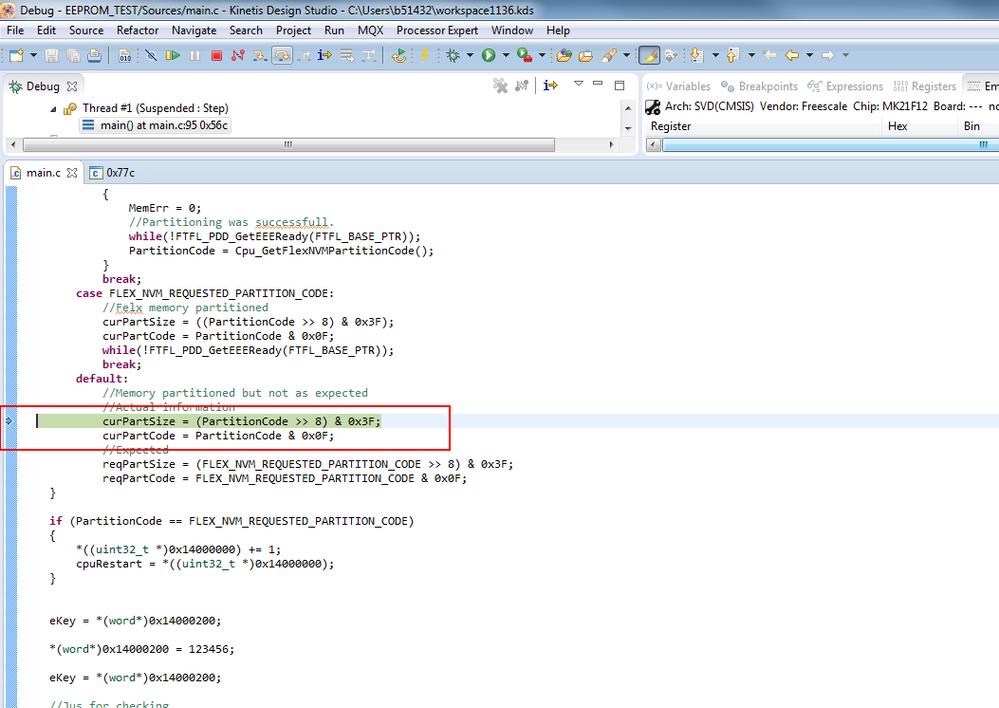This screenshot has width=999, height=708.
Task: Click the Back navigation yellow arrow
Action: pos(792,55)
